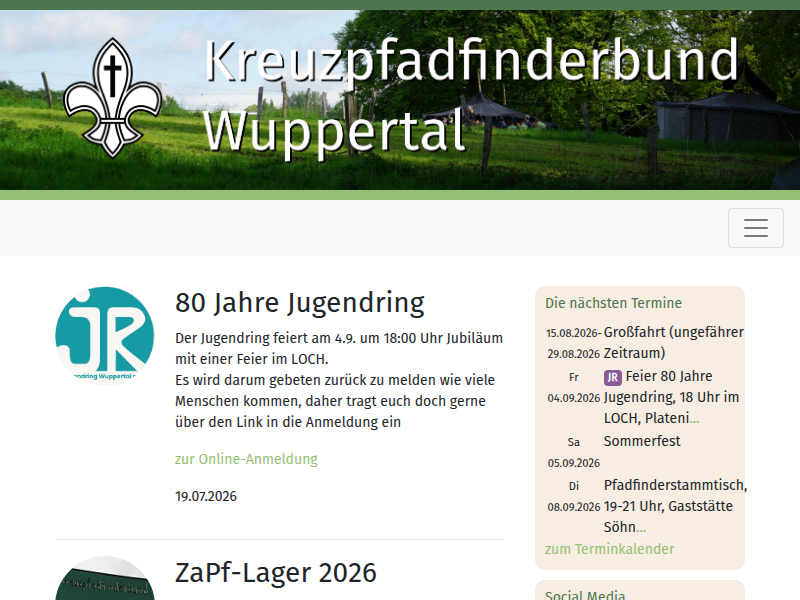Open the Jugendring JR round thumbnail
Viewport: 800px width, 600px height.
[105, 336]
